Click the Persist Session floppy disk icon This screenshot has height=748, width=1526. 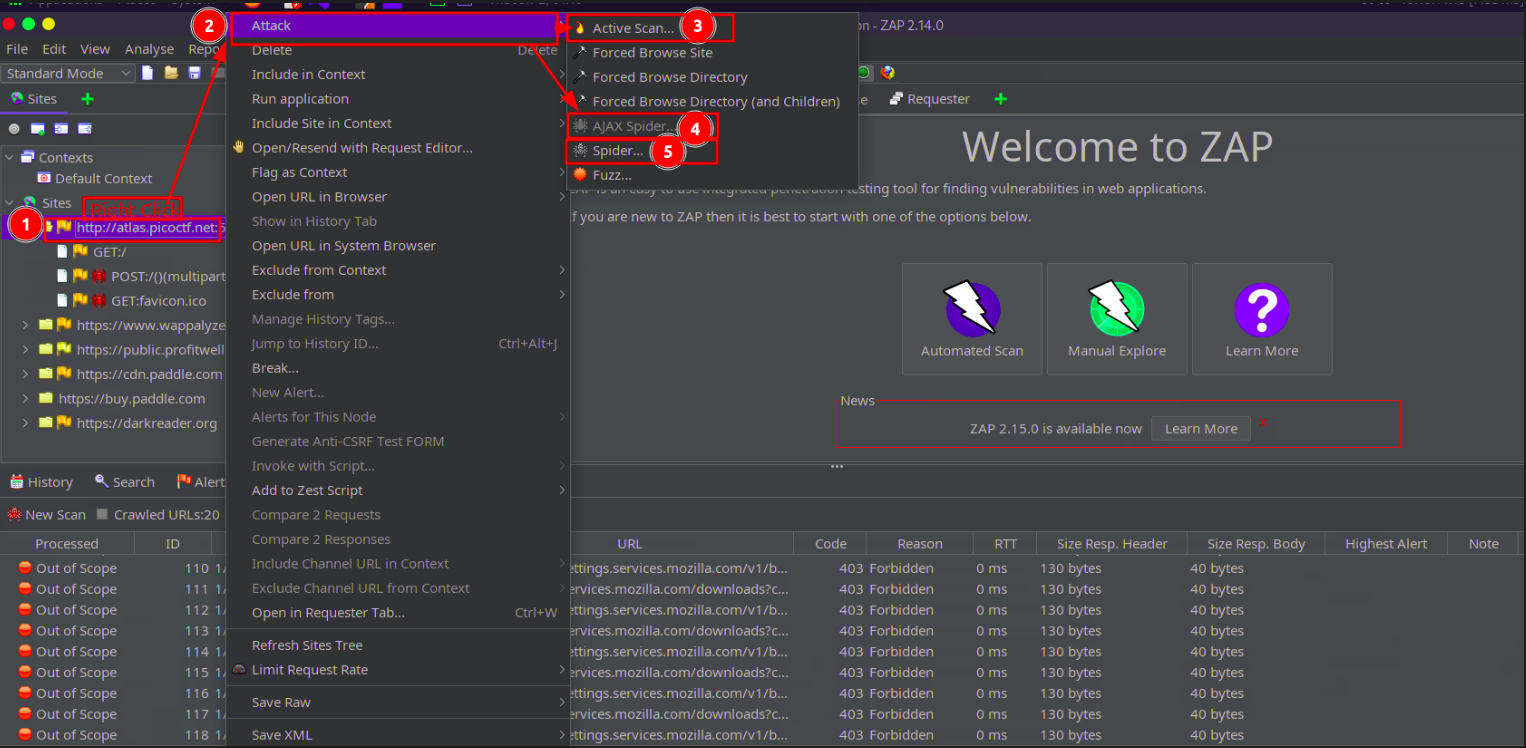pos(194,73)
